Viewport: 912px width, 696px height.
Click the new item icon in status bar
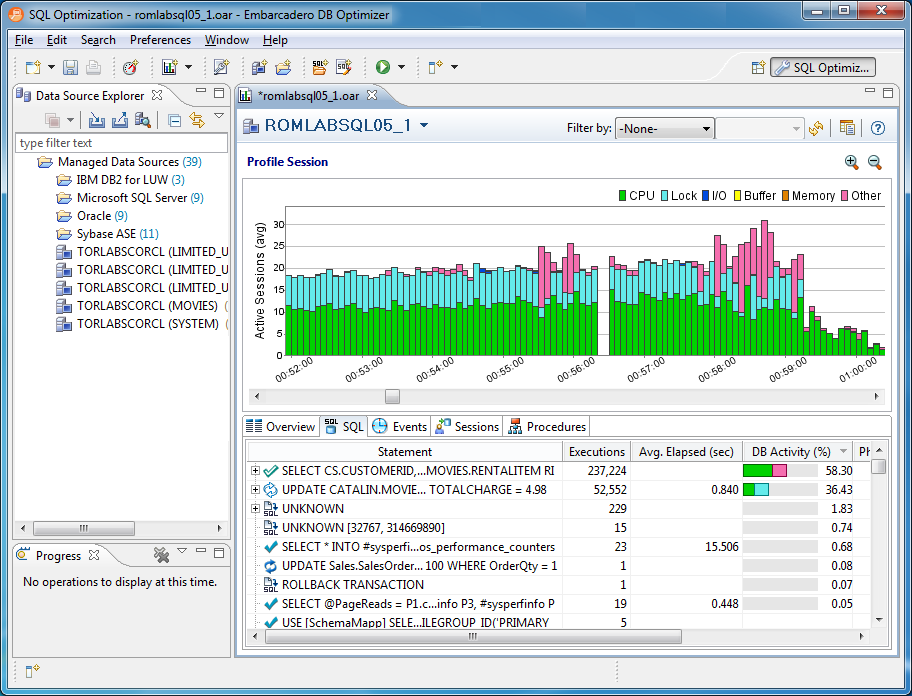33,672
